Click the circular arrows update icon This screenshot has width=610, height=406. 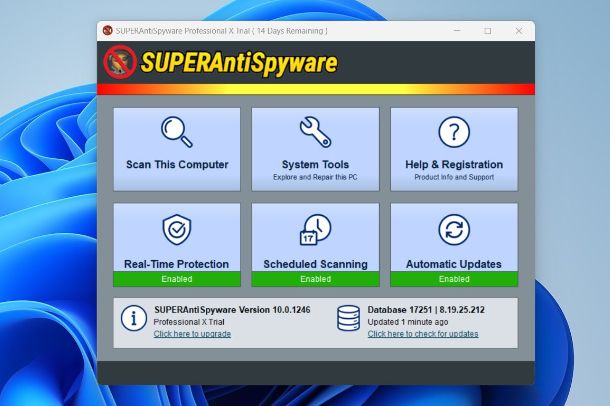(454, 230)
